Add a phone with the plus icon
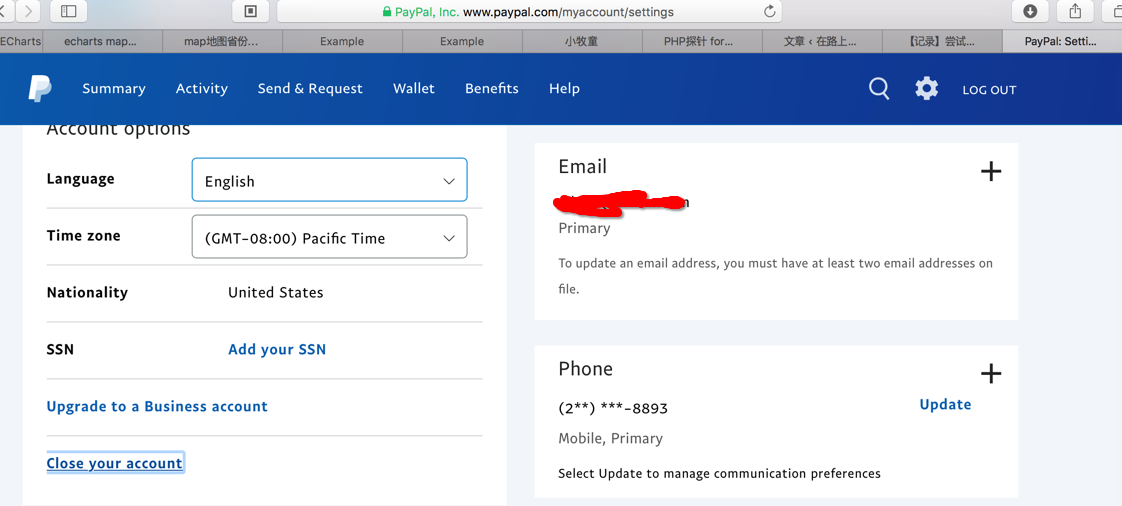Viewport: 1122px width, 506px height. tap(990, 374)
